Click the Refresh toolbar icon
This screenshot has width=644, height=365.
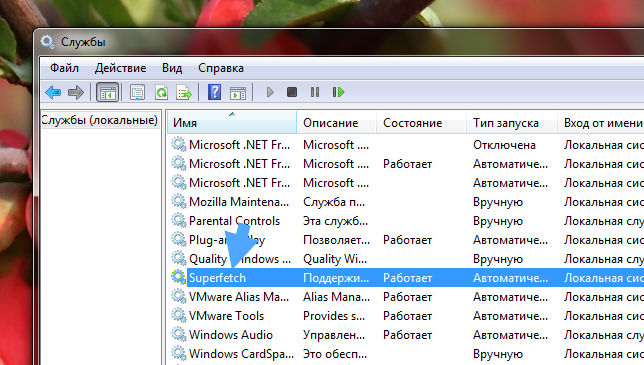pyautogui.click(x=161, y=92)
